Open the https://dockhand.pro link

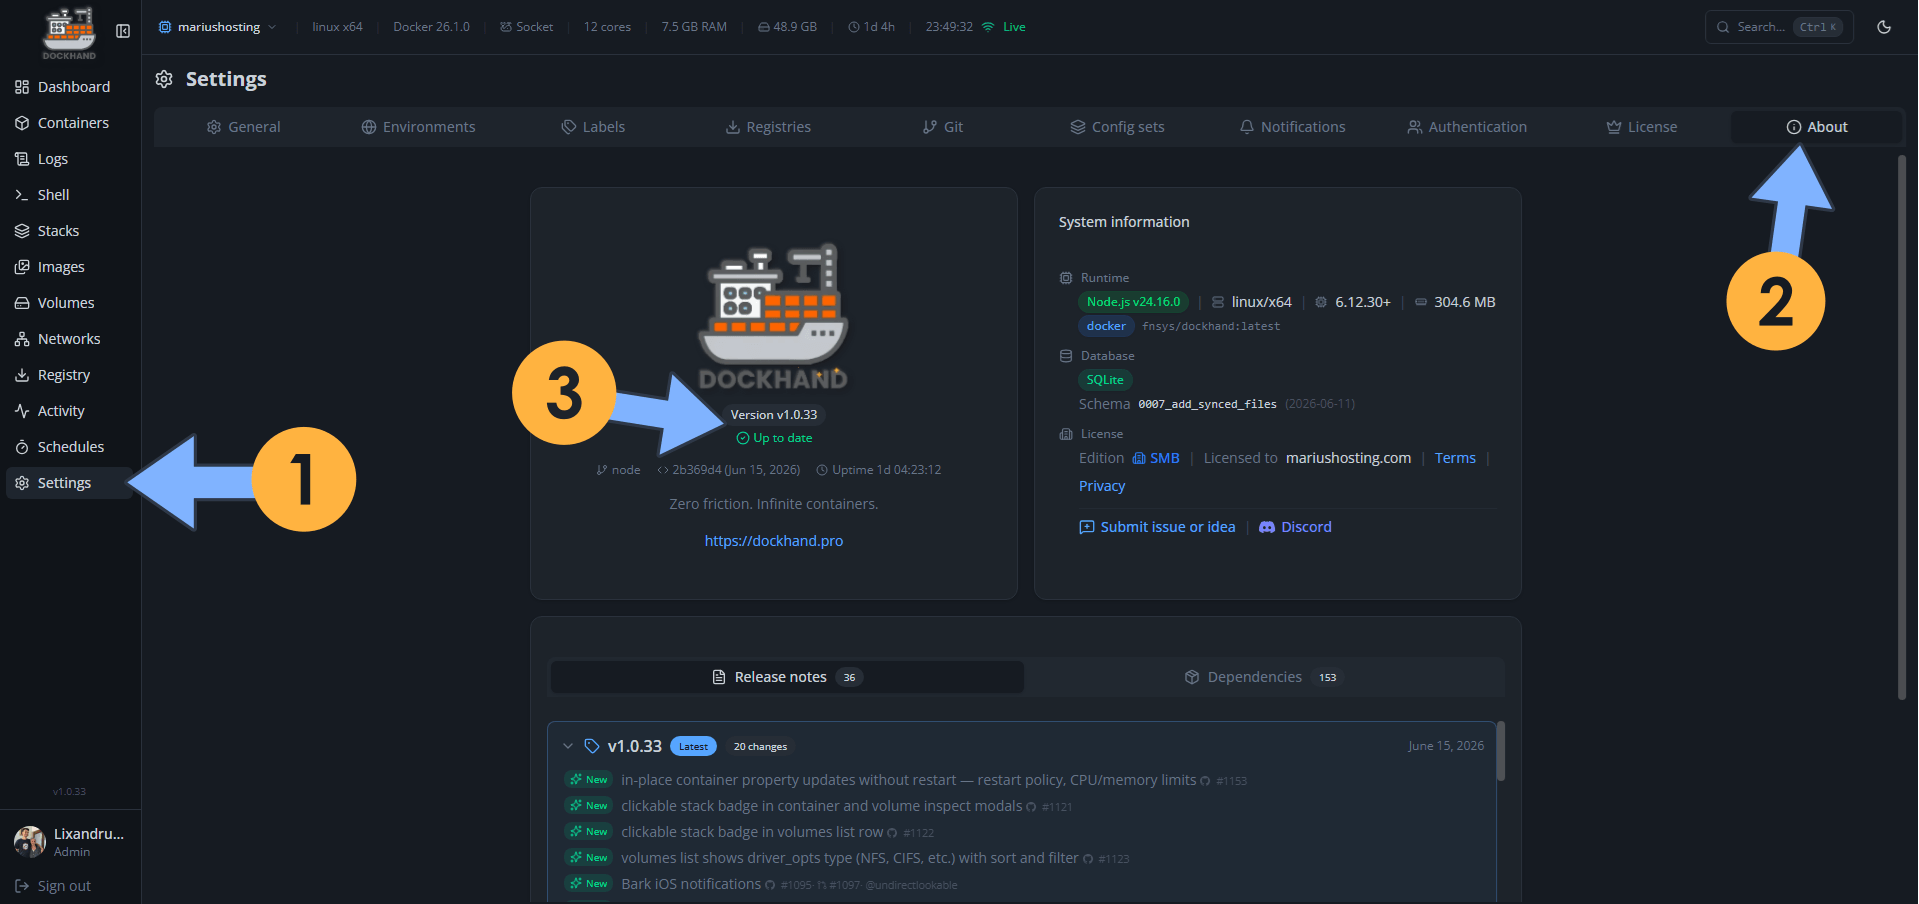click(x=774, y=541)
